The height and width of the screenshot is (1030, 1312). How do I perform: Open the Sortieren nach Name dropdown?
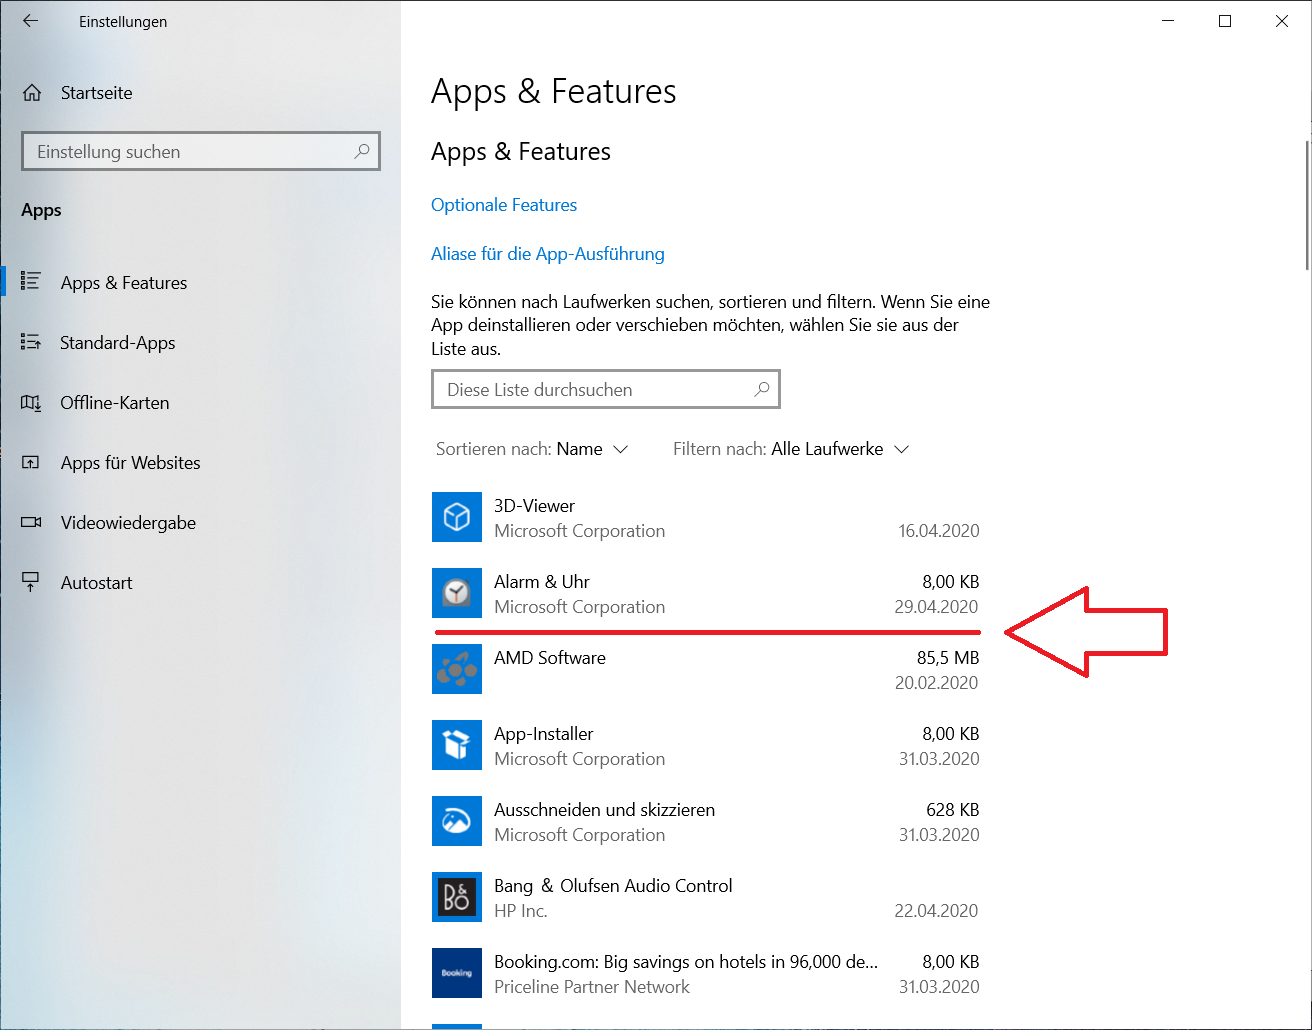[592, 449]
